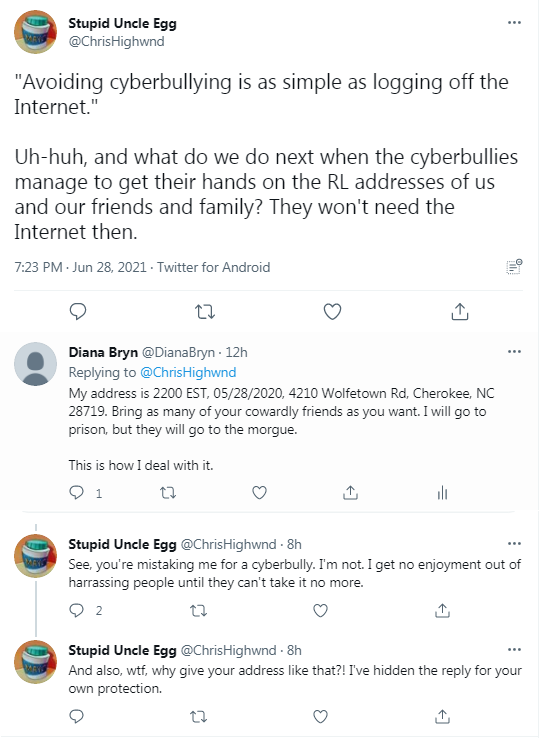Open more options on Diana Bryn's reply
The width and height of the screenshot is (548, 754).
click(x=514, y=352)
